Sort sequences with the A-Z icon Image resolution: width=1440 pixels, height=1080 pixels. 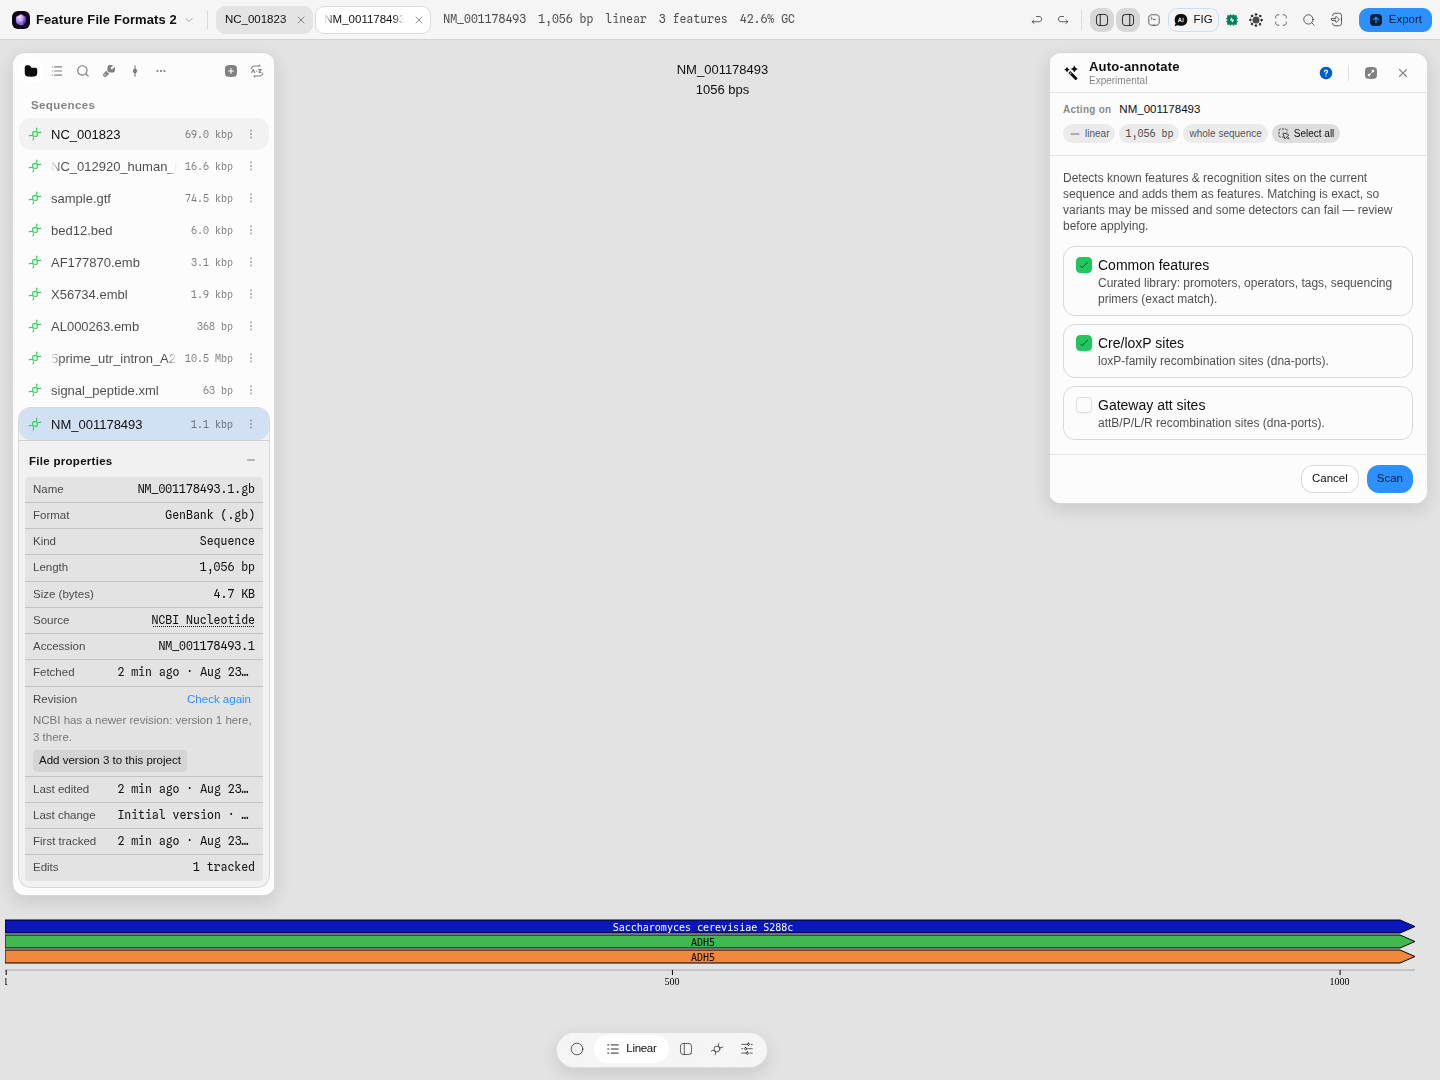click(257, 71)
